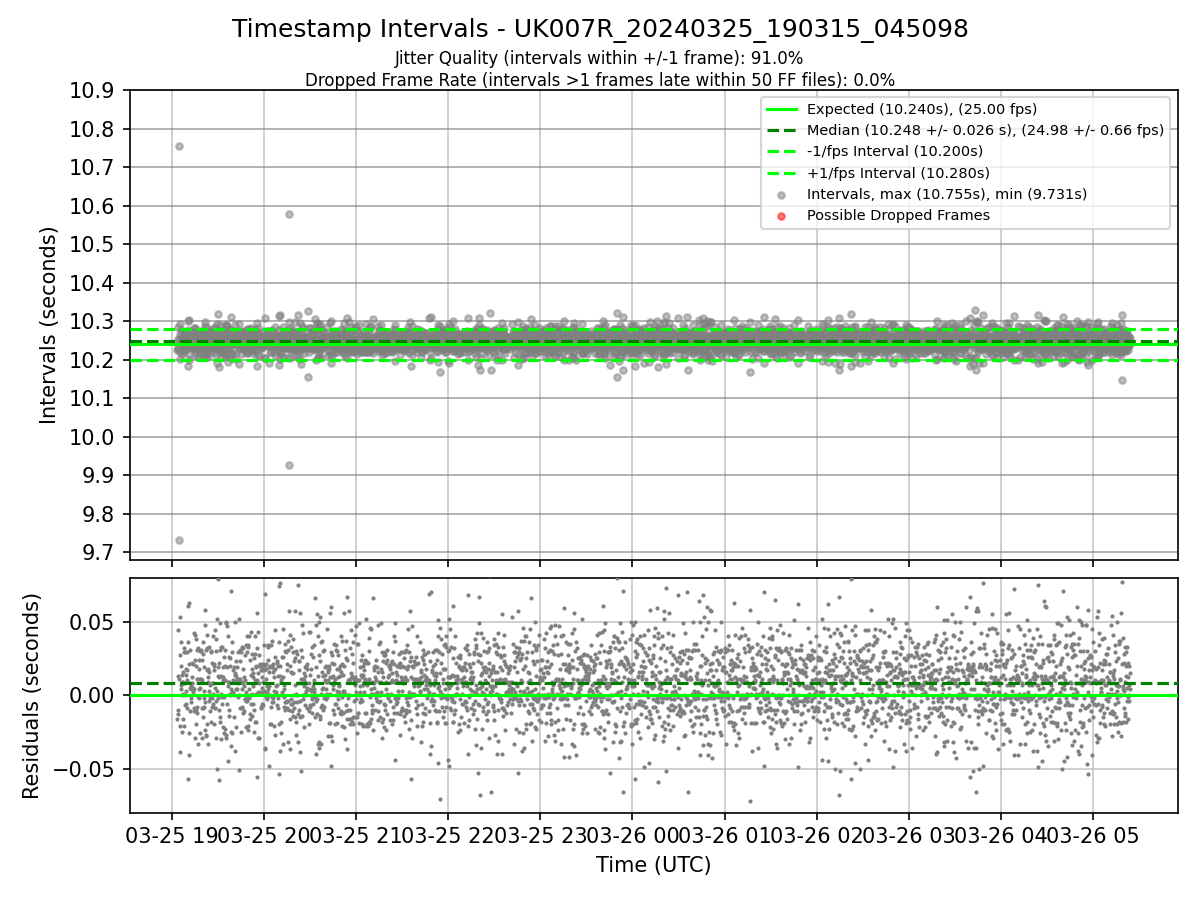Click the 'Jitter Quality' subtitle line
The image size is (1200, 900).
tap(600, 58)
